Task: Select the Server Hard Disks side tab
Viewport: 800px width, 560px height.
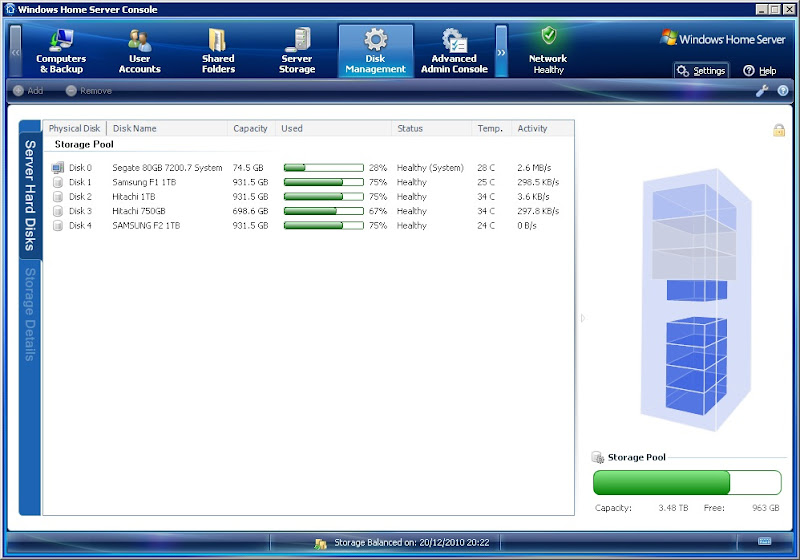Action: 30,195
